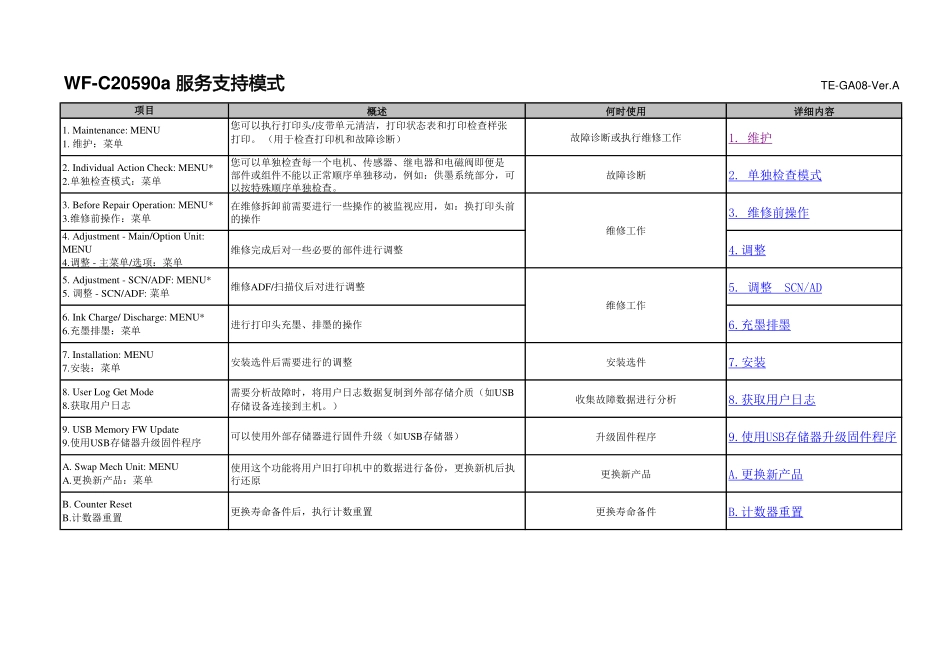The width and height of the screenshot is (950, 672).
Task: Click the "更换寿命备件" usage cell
Action: click(x=625, y=511)
